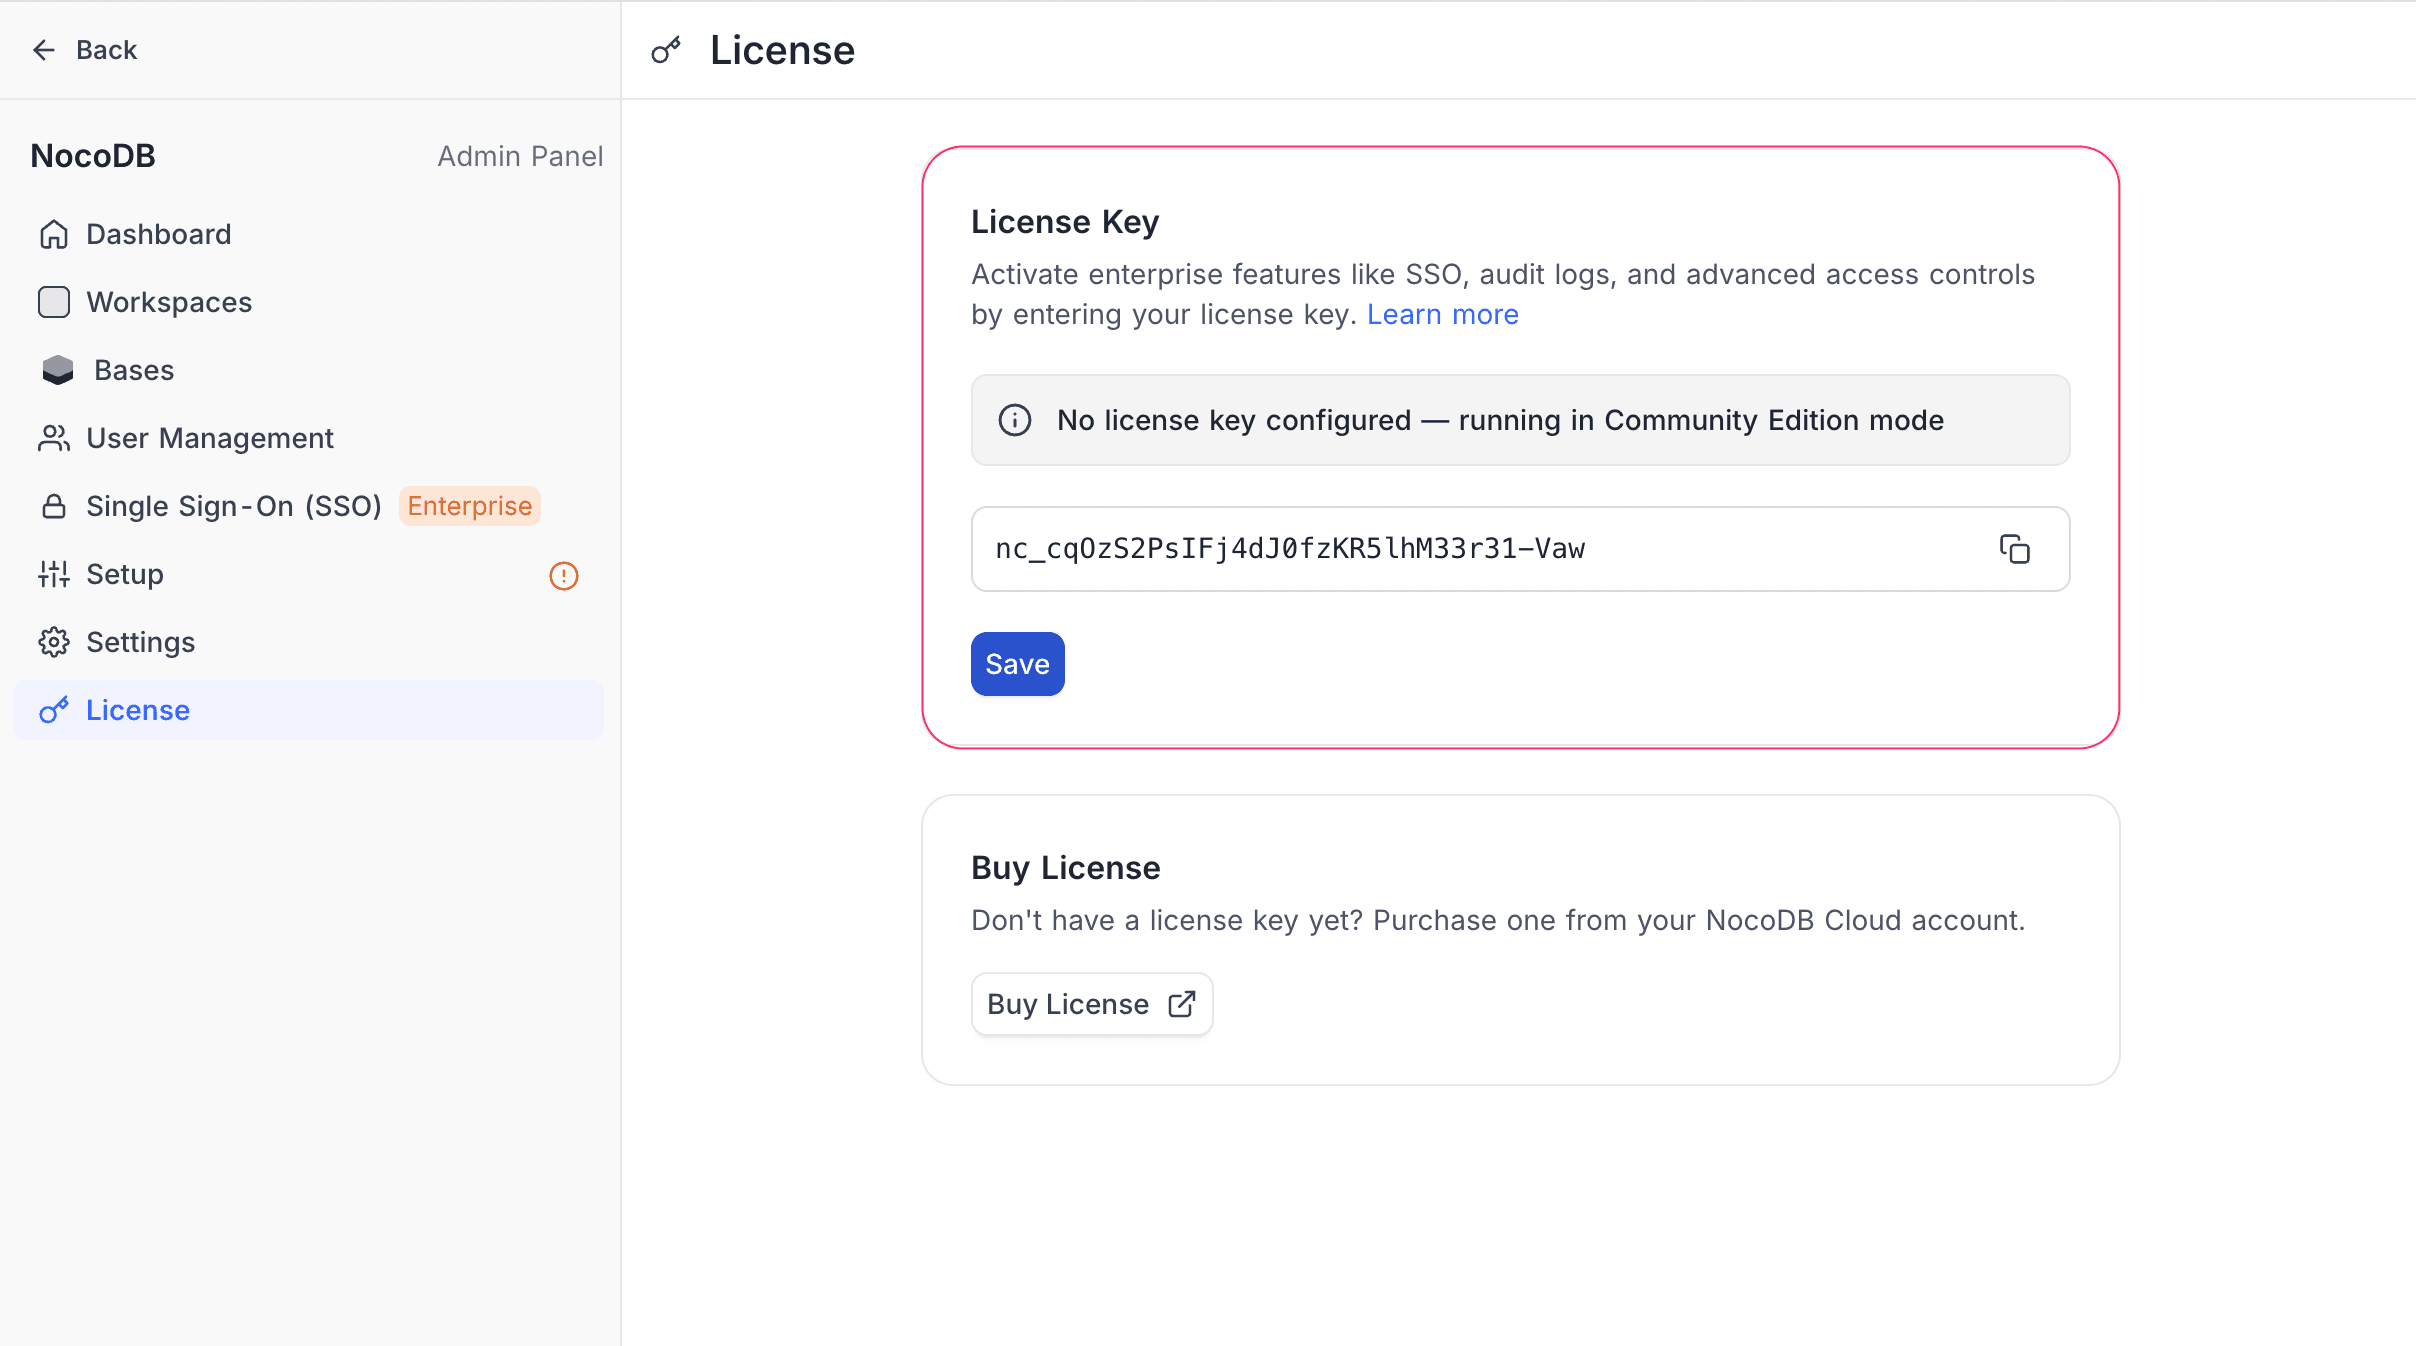The image size is (2416, 1346).
Task: Click the Buy License heading text
Action: click(1066, 868)
